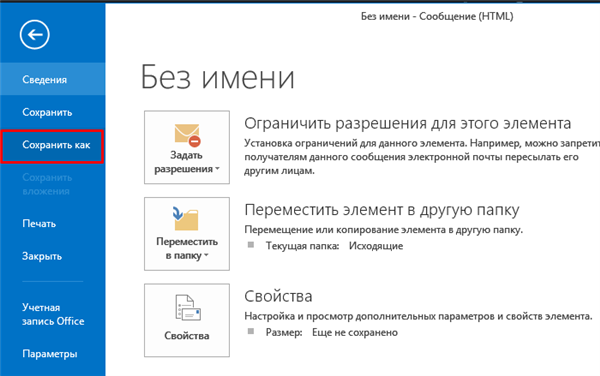The width and height of the screenshot is (600, 376).
Task: Expand the Задать разрешения dropdown arrow
Action: 217,169
